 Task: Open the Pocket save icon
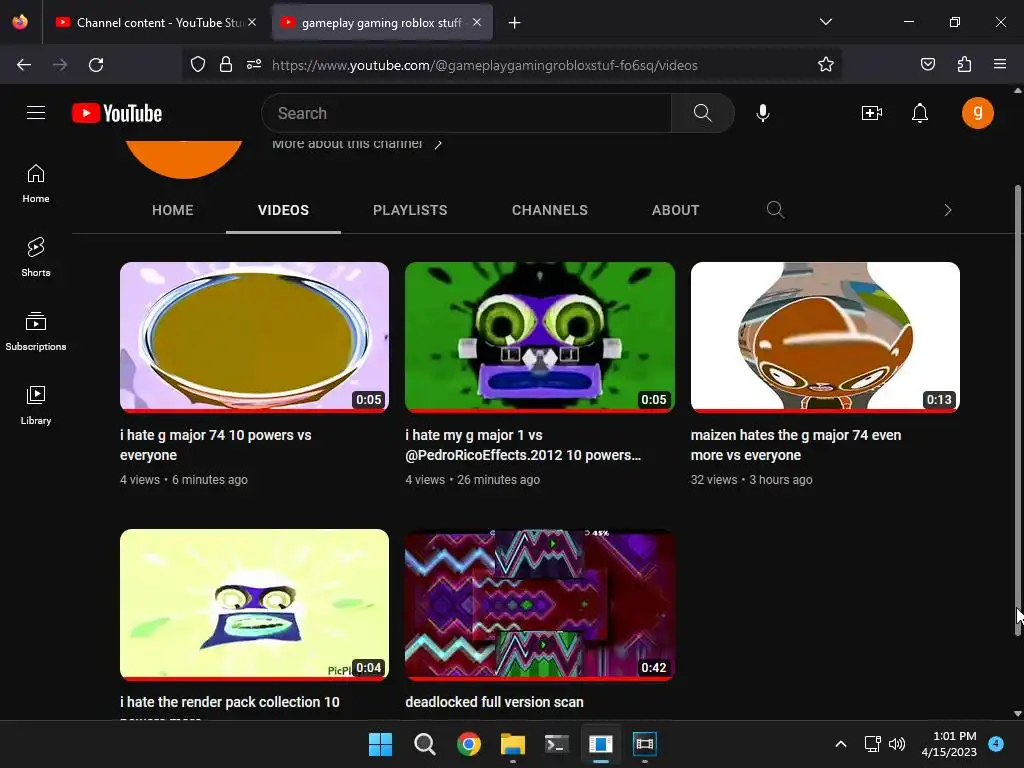[927, 65]
